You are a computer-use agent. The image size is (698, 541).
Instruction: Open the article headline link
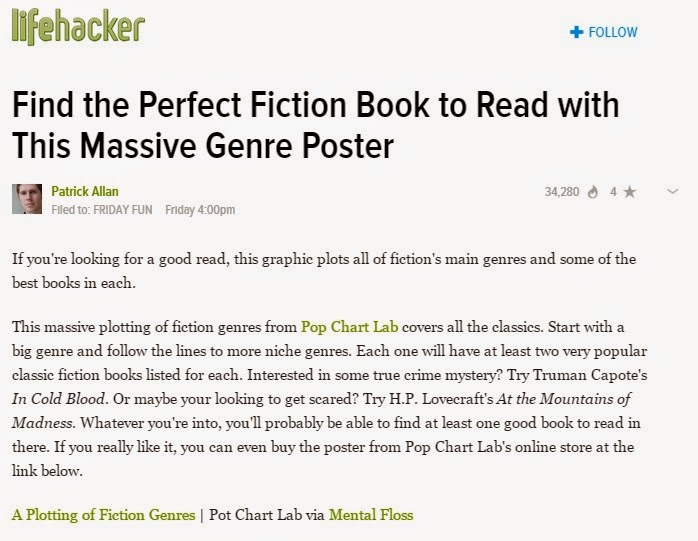pos(315,126)
